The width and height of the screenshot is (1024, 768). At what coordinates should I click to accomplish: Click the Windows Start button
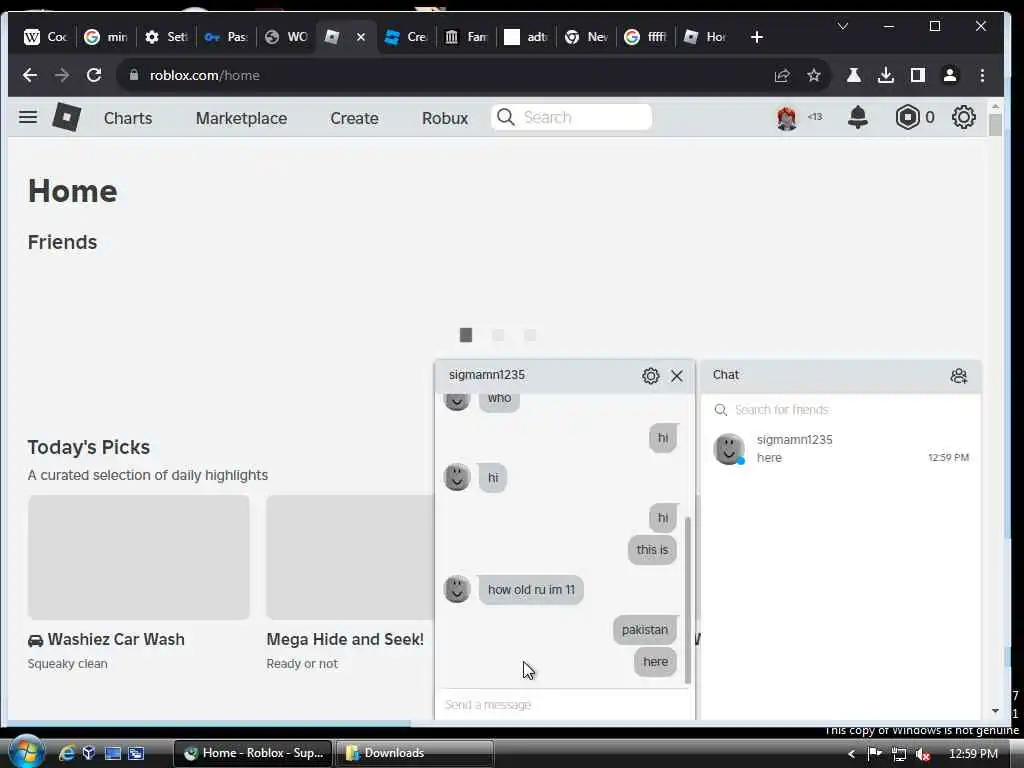tap(25, 752)
